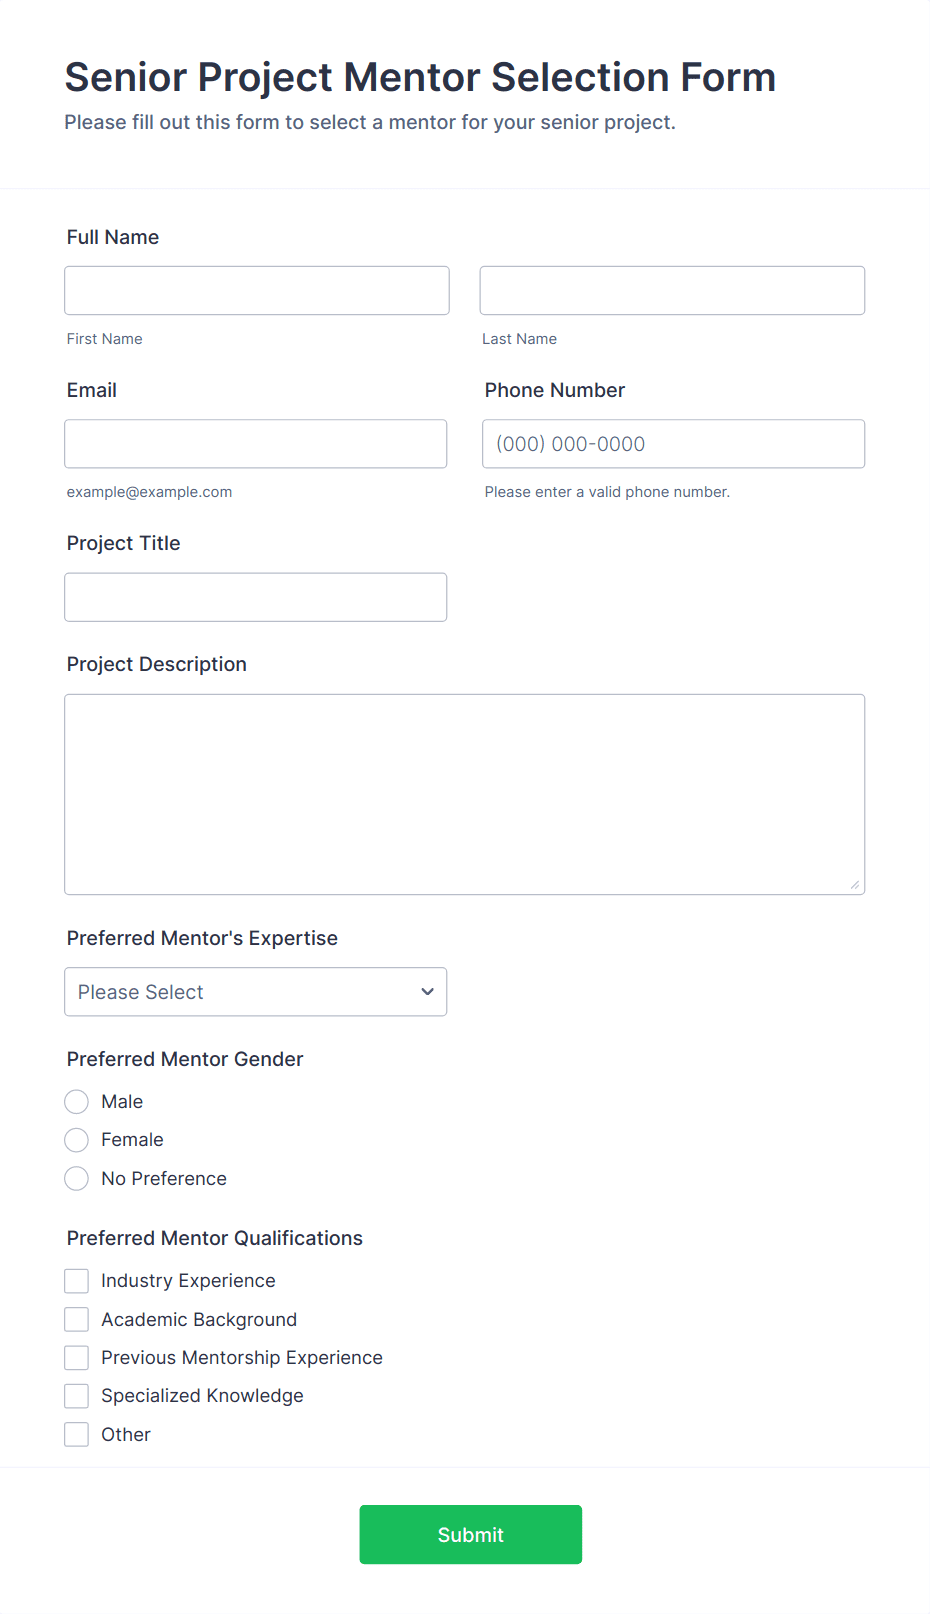The height and width of the screenshot is (1614, 930).
Task: Focus the Project Title text field
Action: point(255,596)
